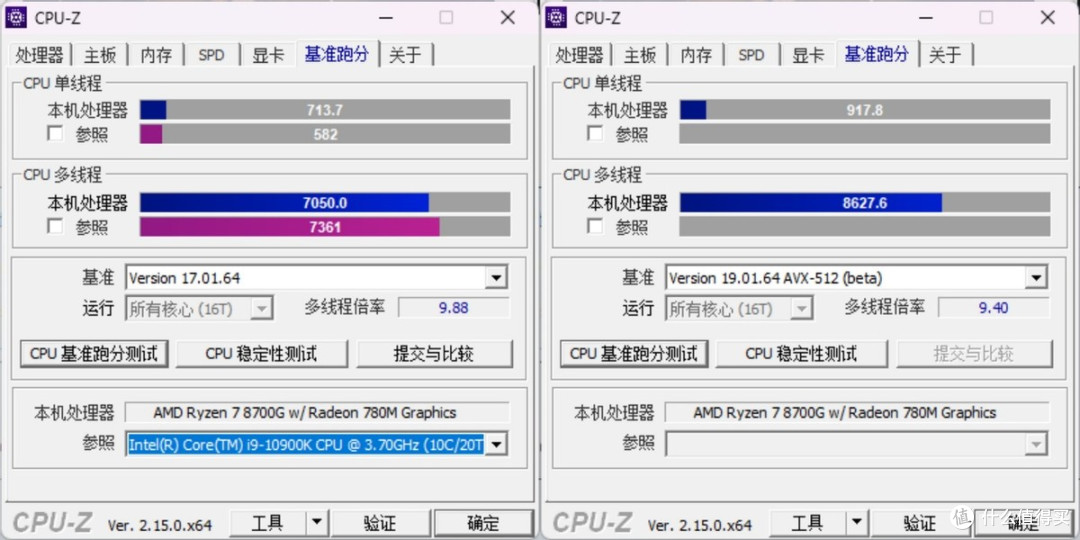Switch to 关于 tab in left window
Image resolution: width=1080 pixels, height=540 pixels.
(406, 55)
